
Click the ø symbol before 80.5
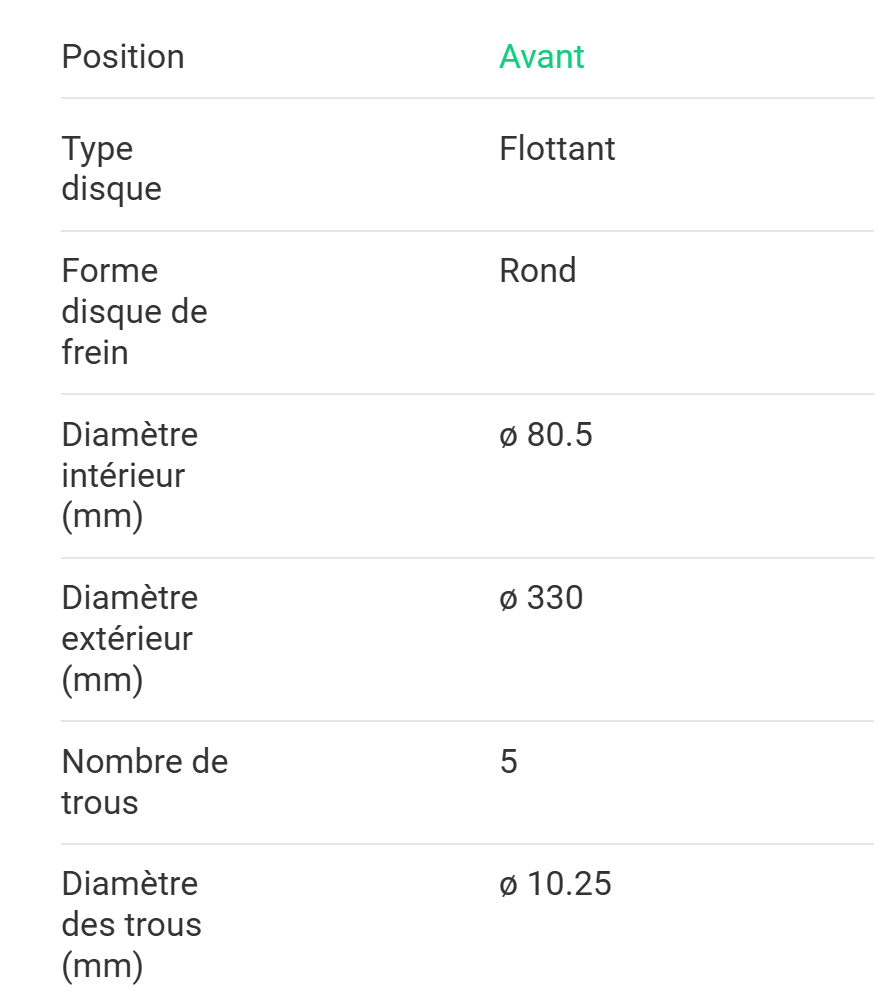tap(508, 437)
